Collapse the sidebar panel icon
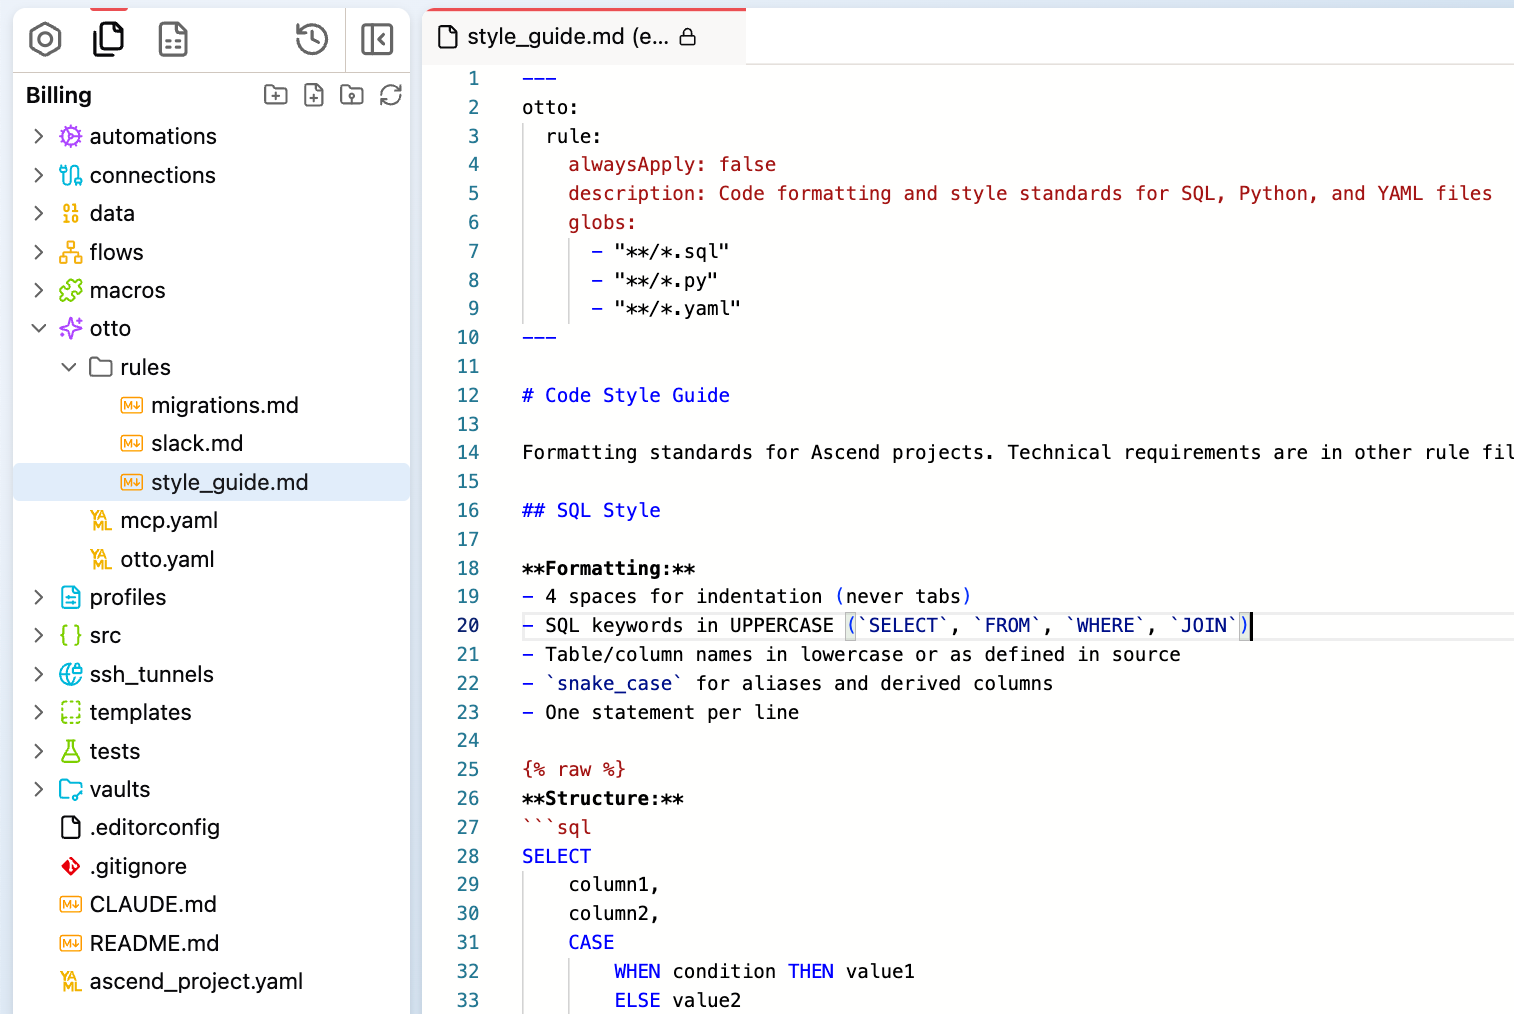This screenshot has height=1014, width=1514. click(377, 39)
